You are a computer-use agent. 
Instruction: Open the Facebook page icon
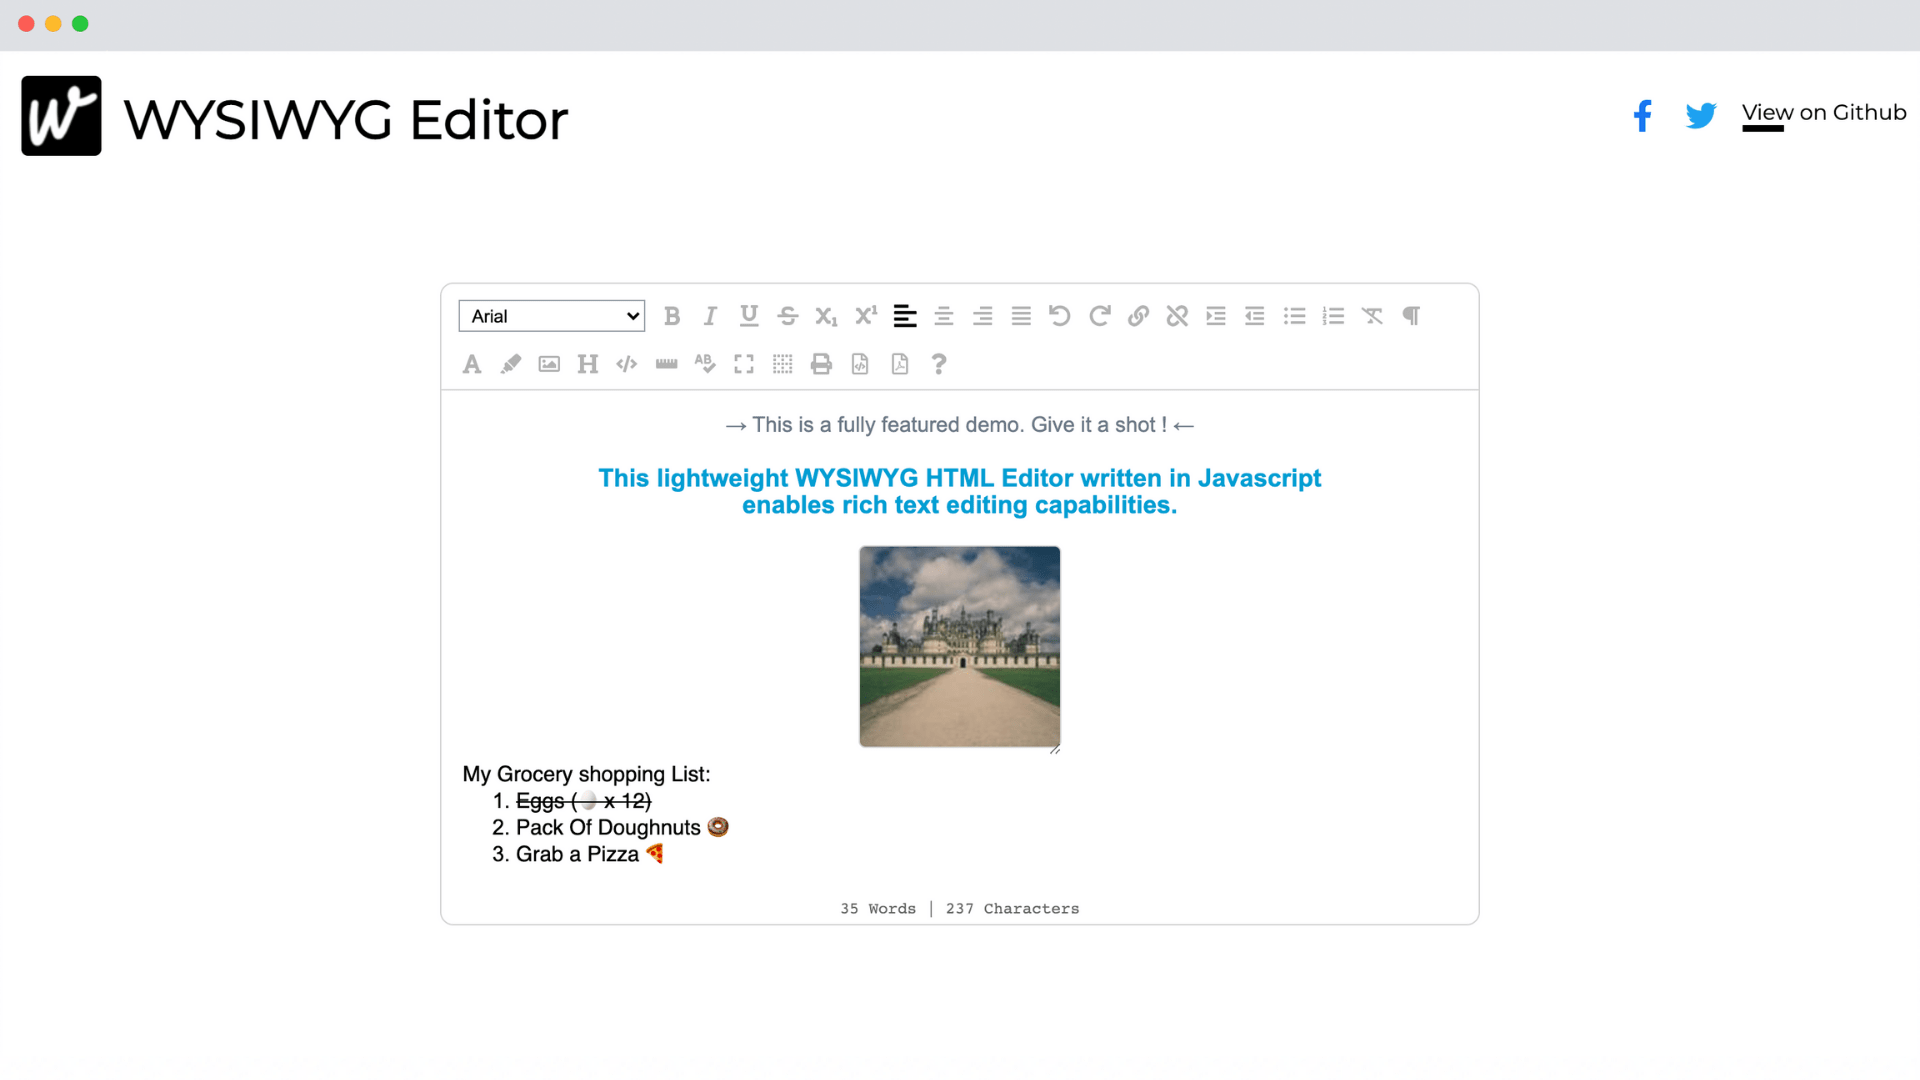(x=1642, y=115)
